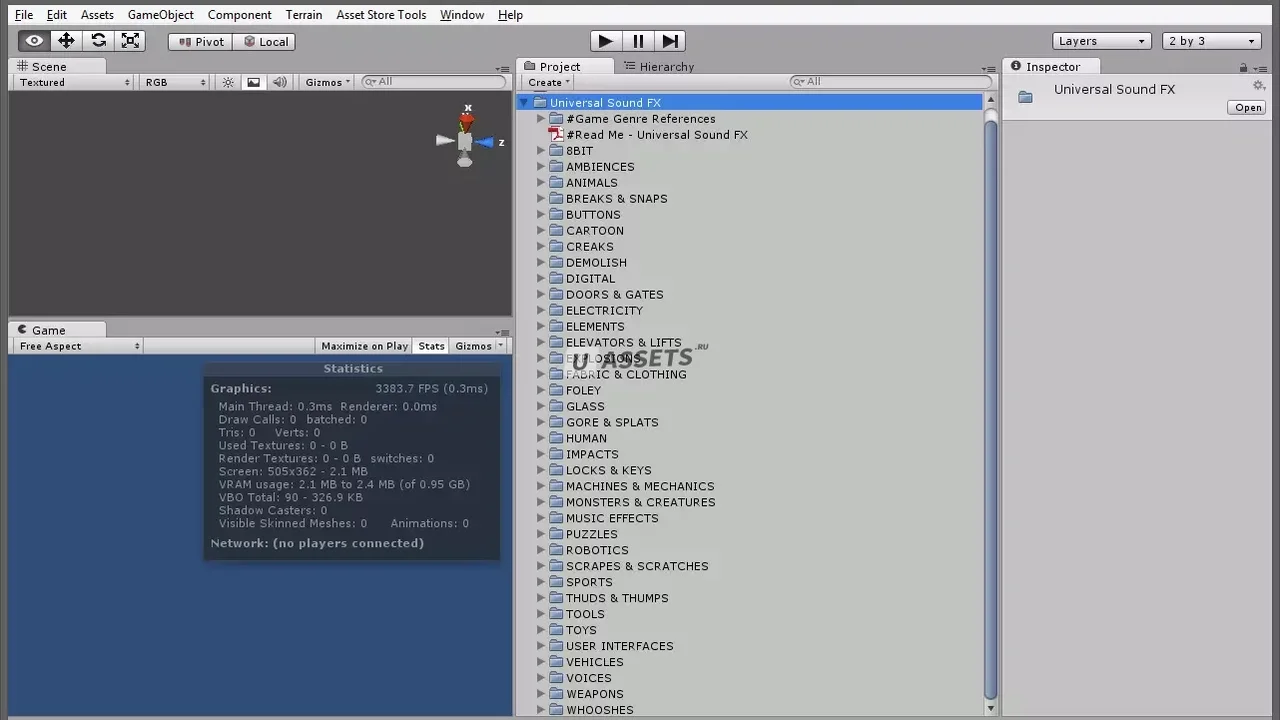Click the Scene view search field
Viewport: 1280px width, 720px height.
coord(433,82)
